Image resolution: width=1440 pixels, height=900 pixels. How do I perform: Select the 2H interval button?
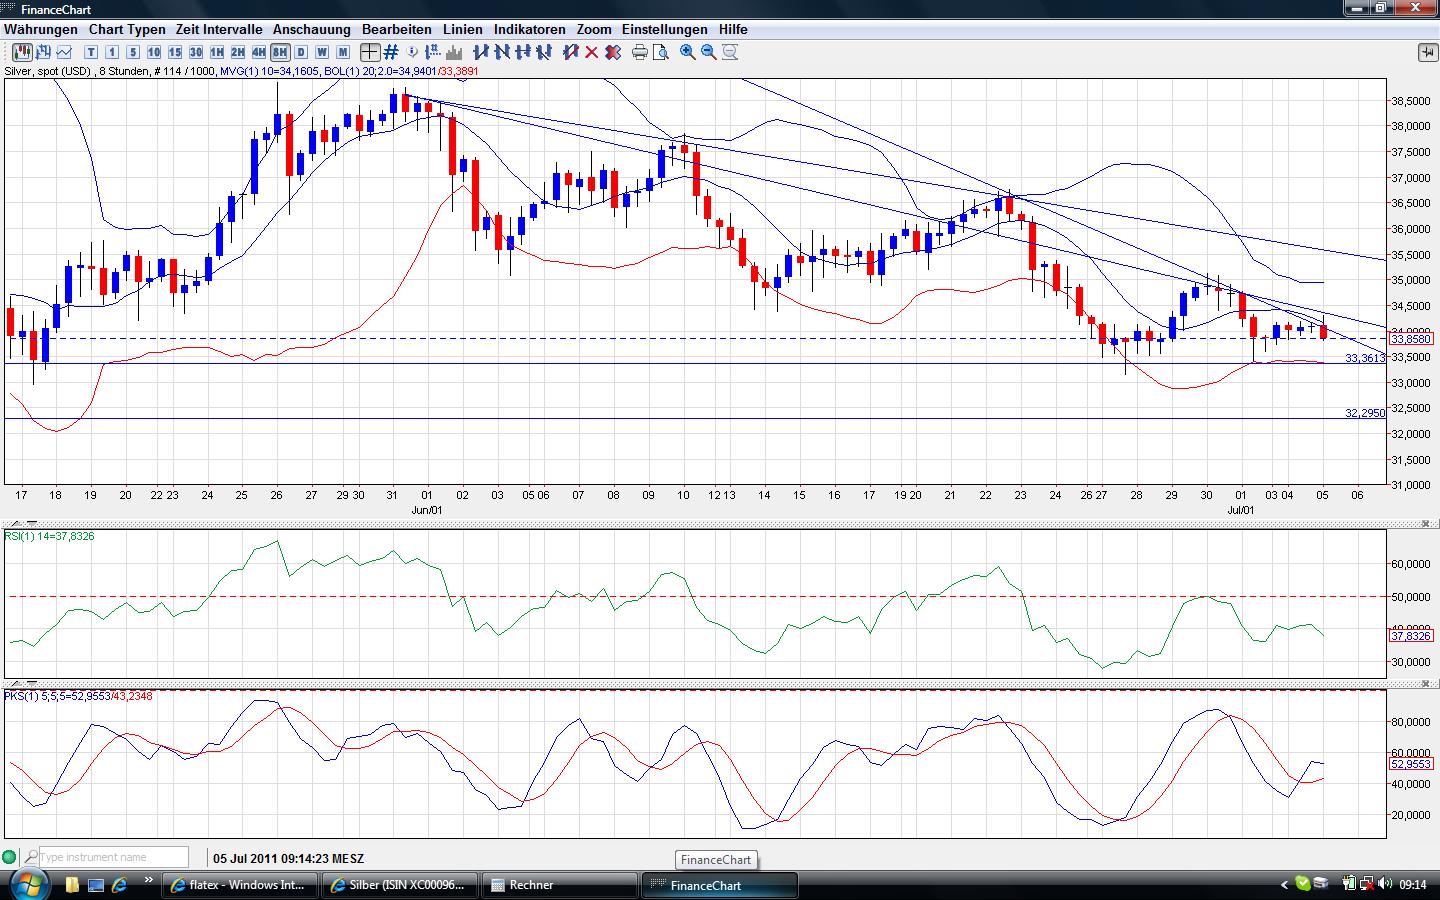(238, 52)
